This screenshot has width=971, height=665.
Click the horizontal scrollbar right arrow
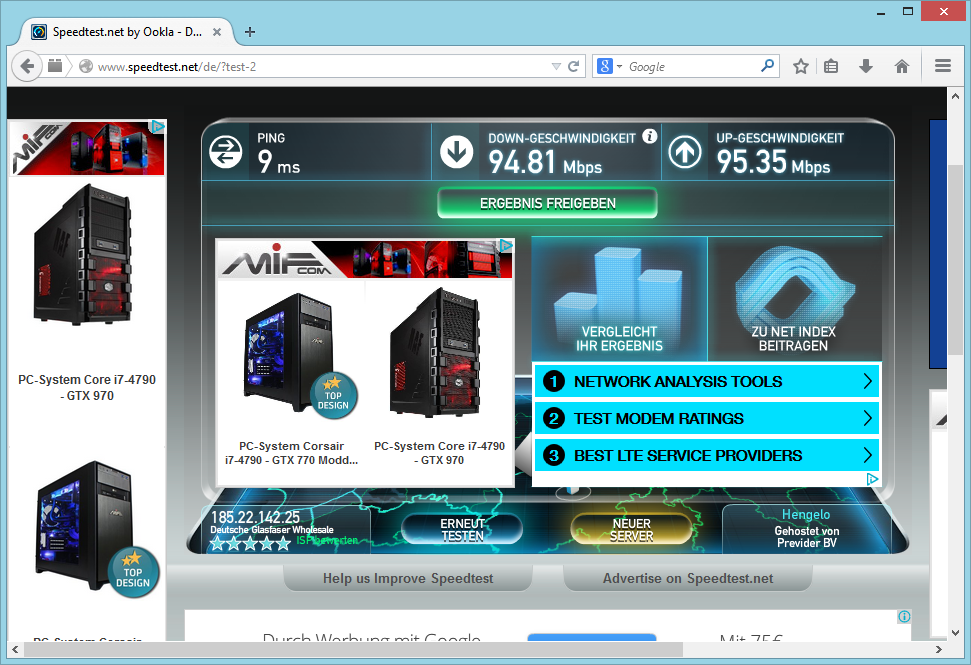tap(939, 650)
